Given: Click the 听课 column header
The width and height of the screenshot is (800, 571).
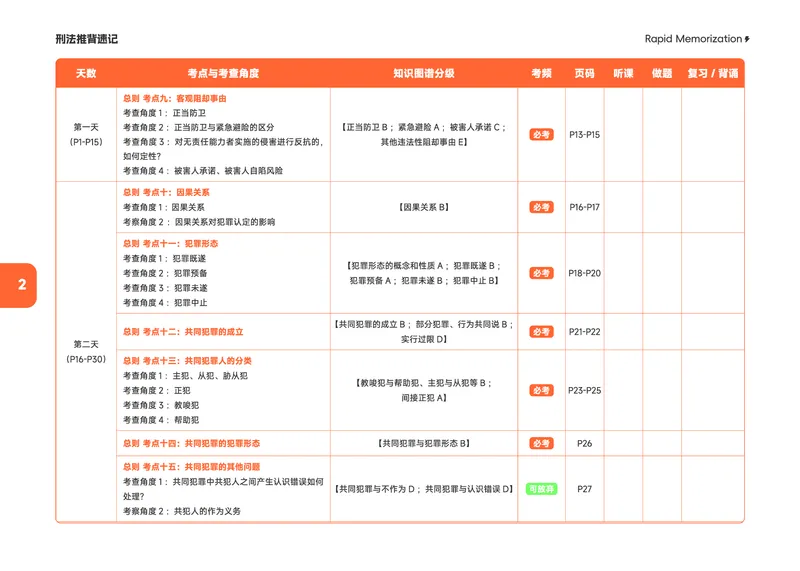Looking at the screenshot, I should tap(623, 73).
